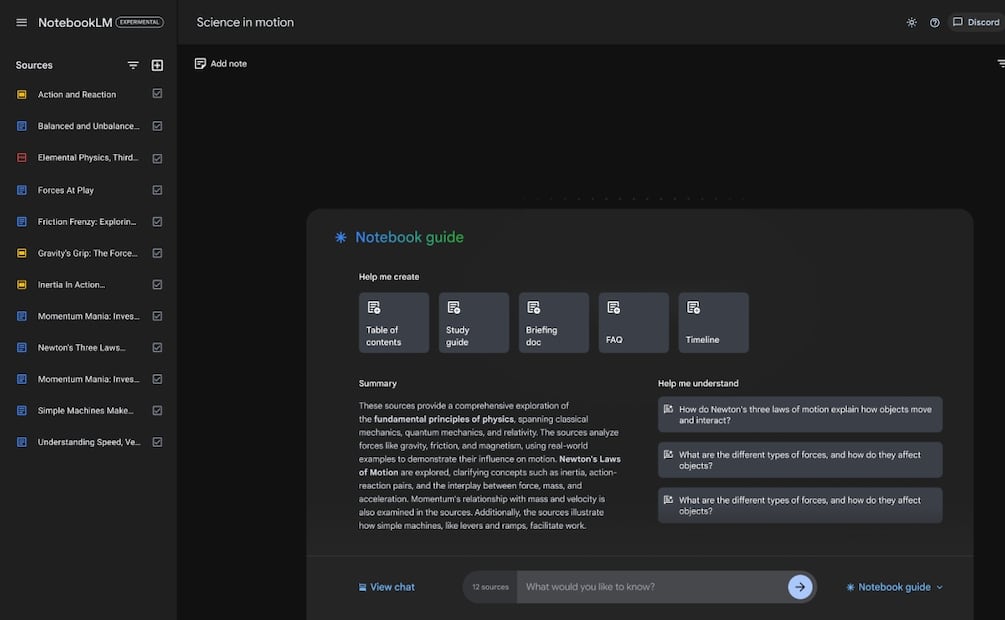The image size is (1005, 620).
Task: Open the help question mark icon
Action: click(x=935, y=22)
